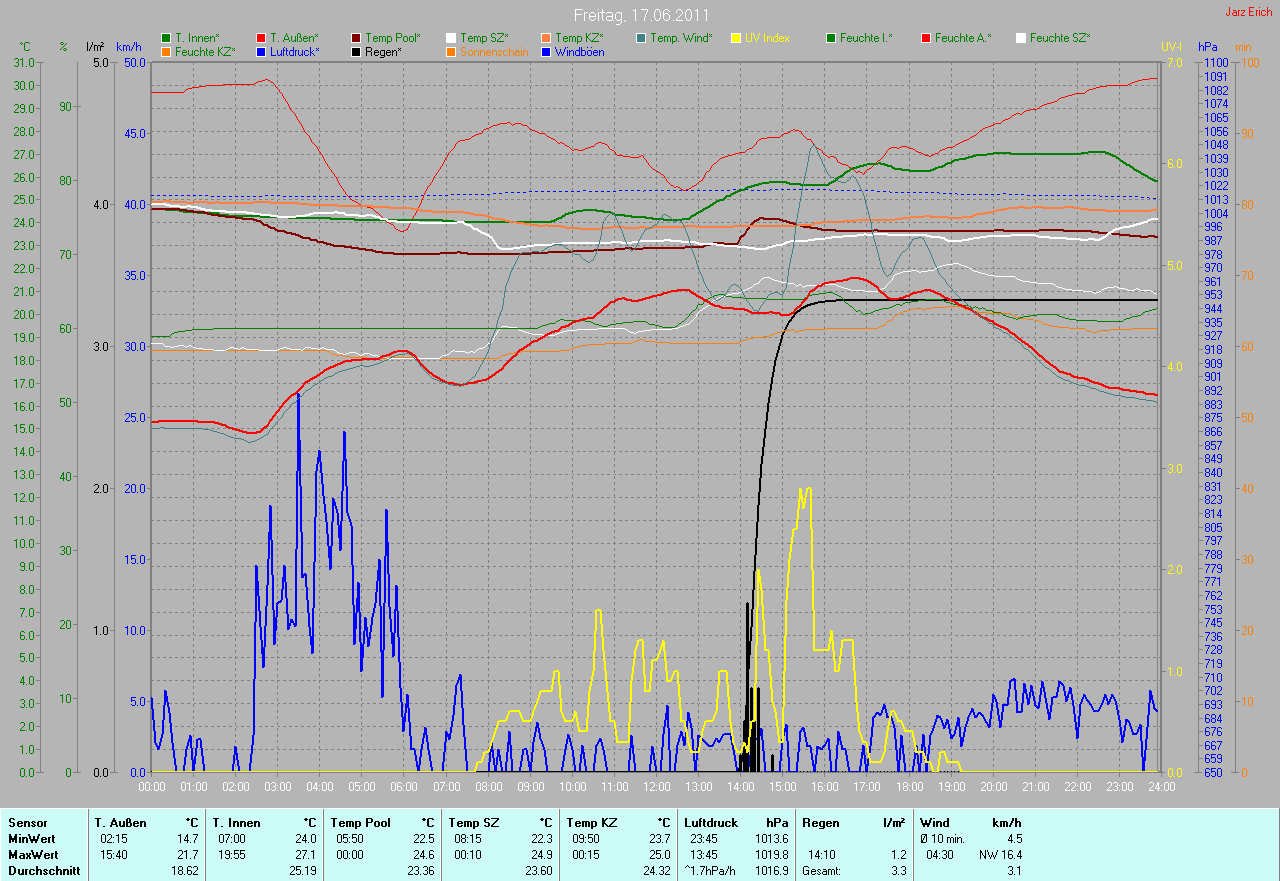Select the '^1.7hPa/h' pressure trend text
Screen dimensions: 1280x881
[x=710, y=871]
